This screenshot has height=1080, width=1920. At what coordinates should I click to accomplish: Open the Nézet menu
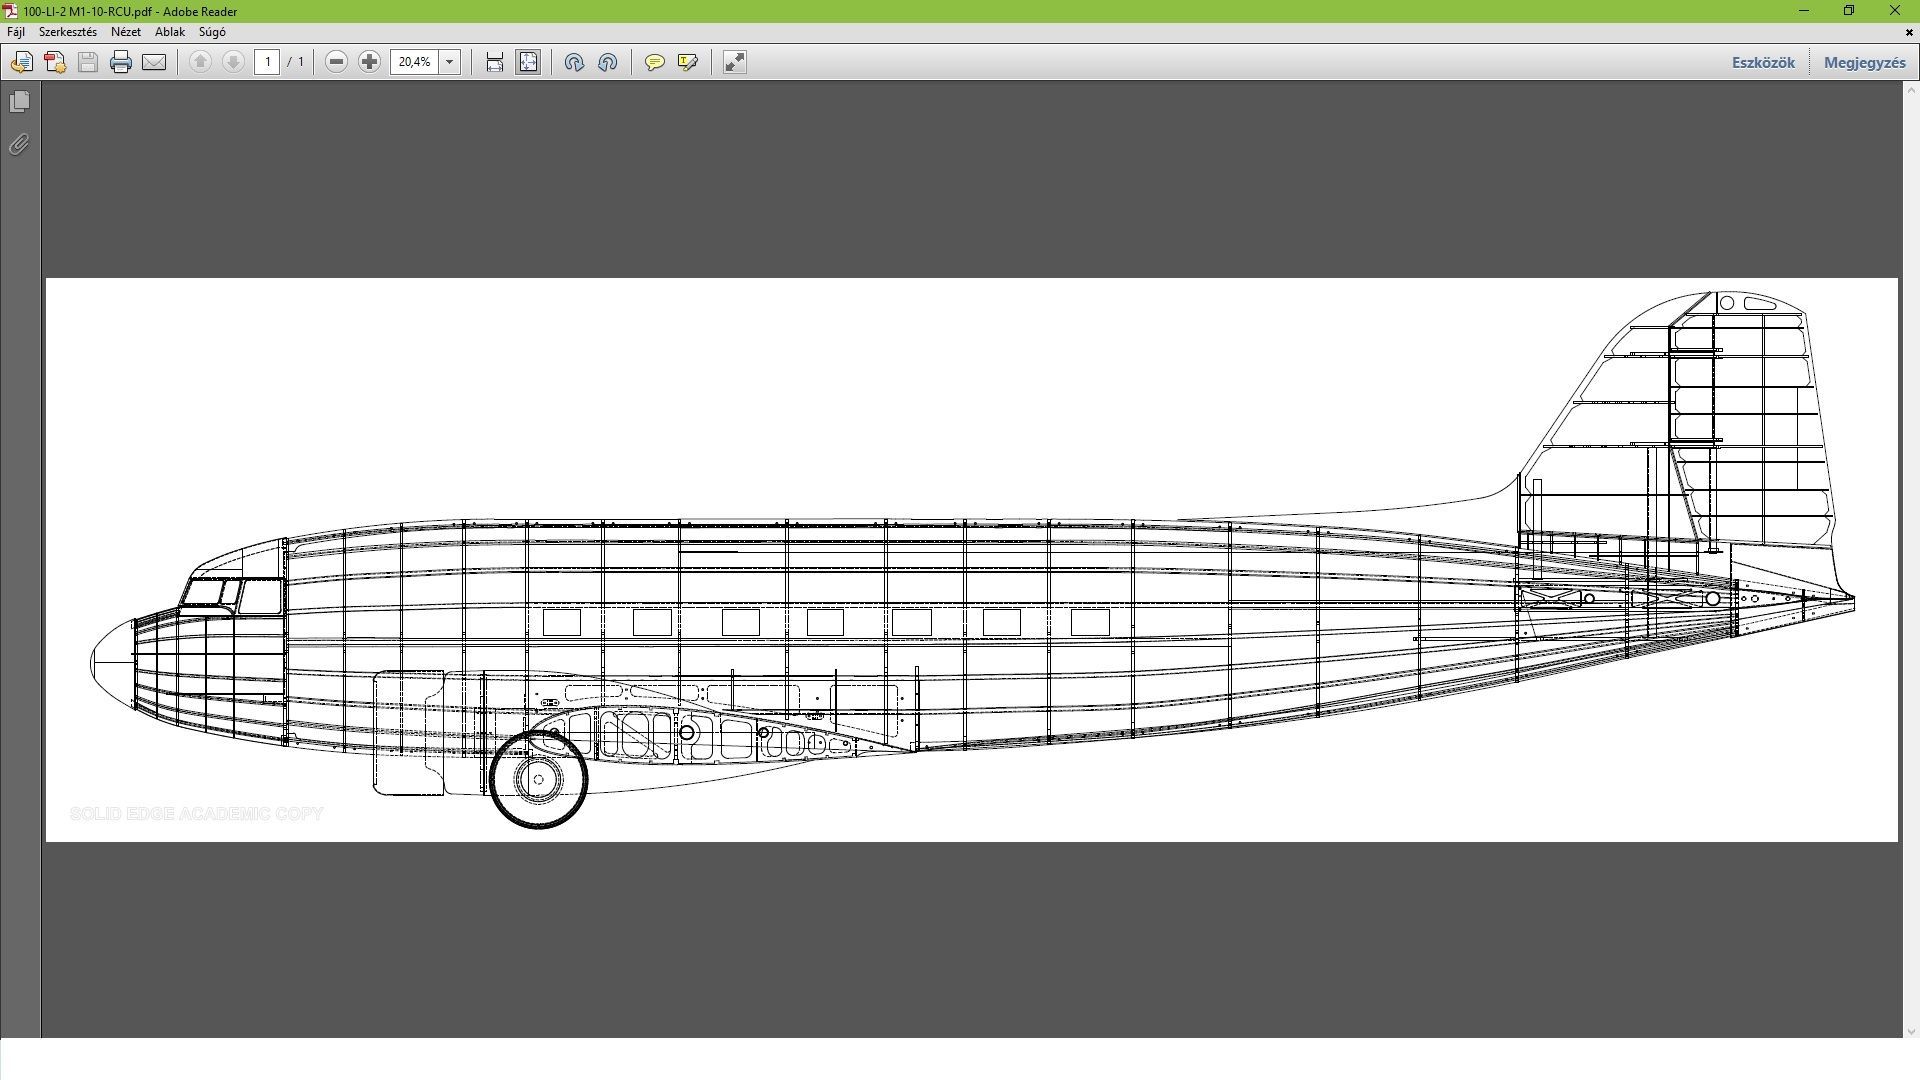point(125,32)
